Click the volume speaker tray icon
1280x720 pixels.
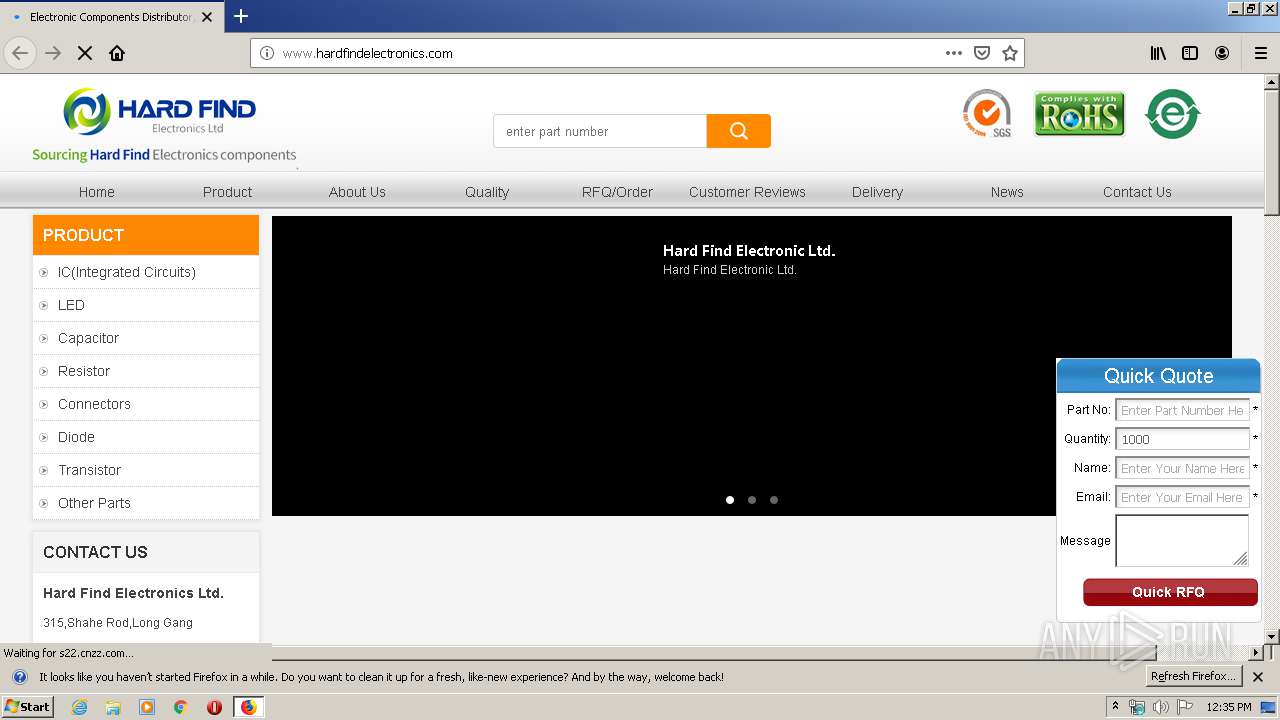pyautogui.click(x=1160, y=707)
